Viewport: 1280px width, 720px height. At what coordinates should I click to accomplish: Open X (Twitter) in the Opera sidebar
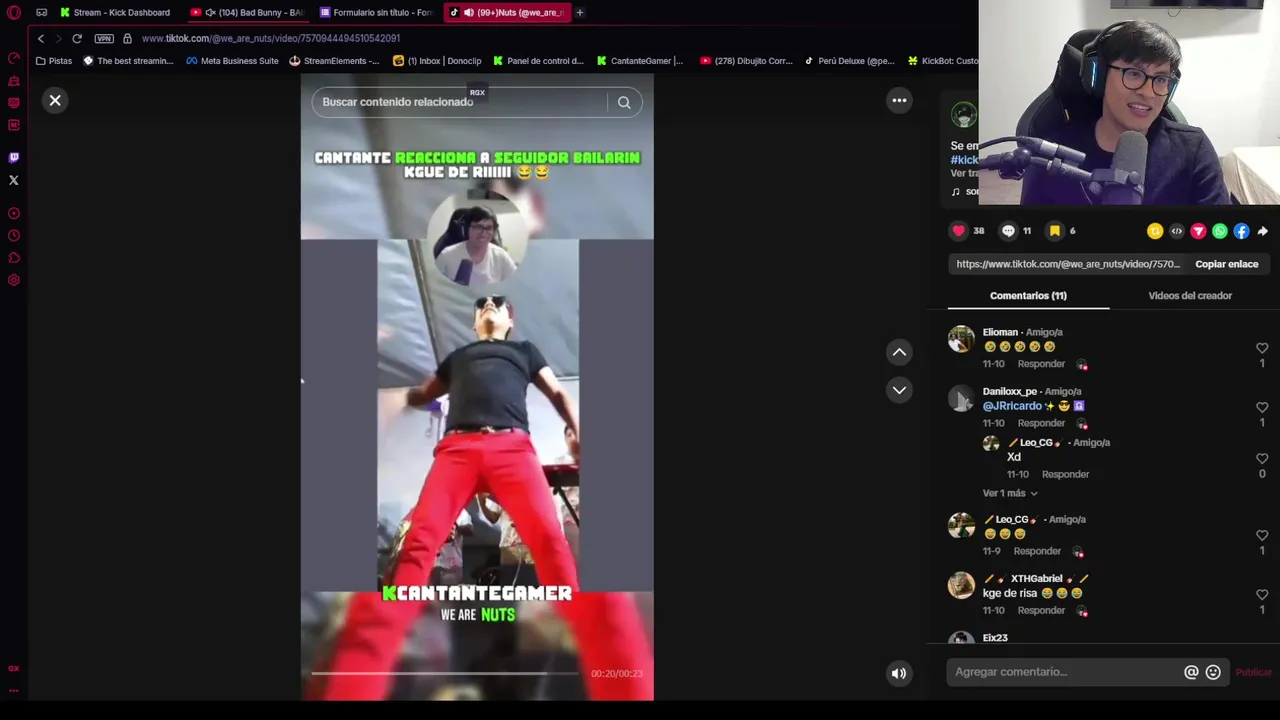[x=14, y=180]
